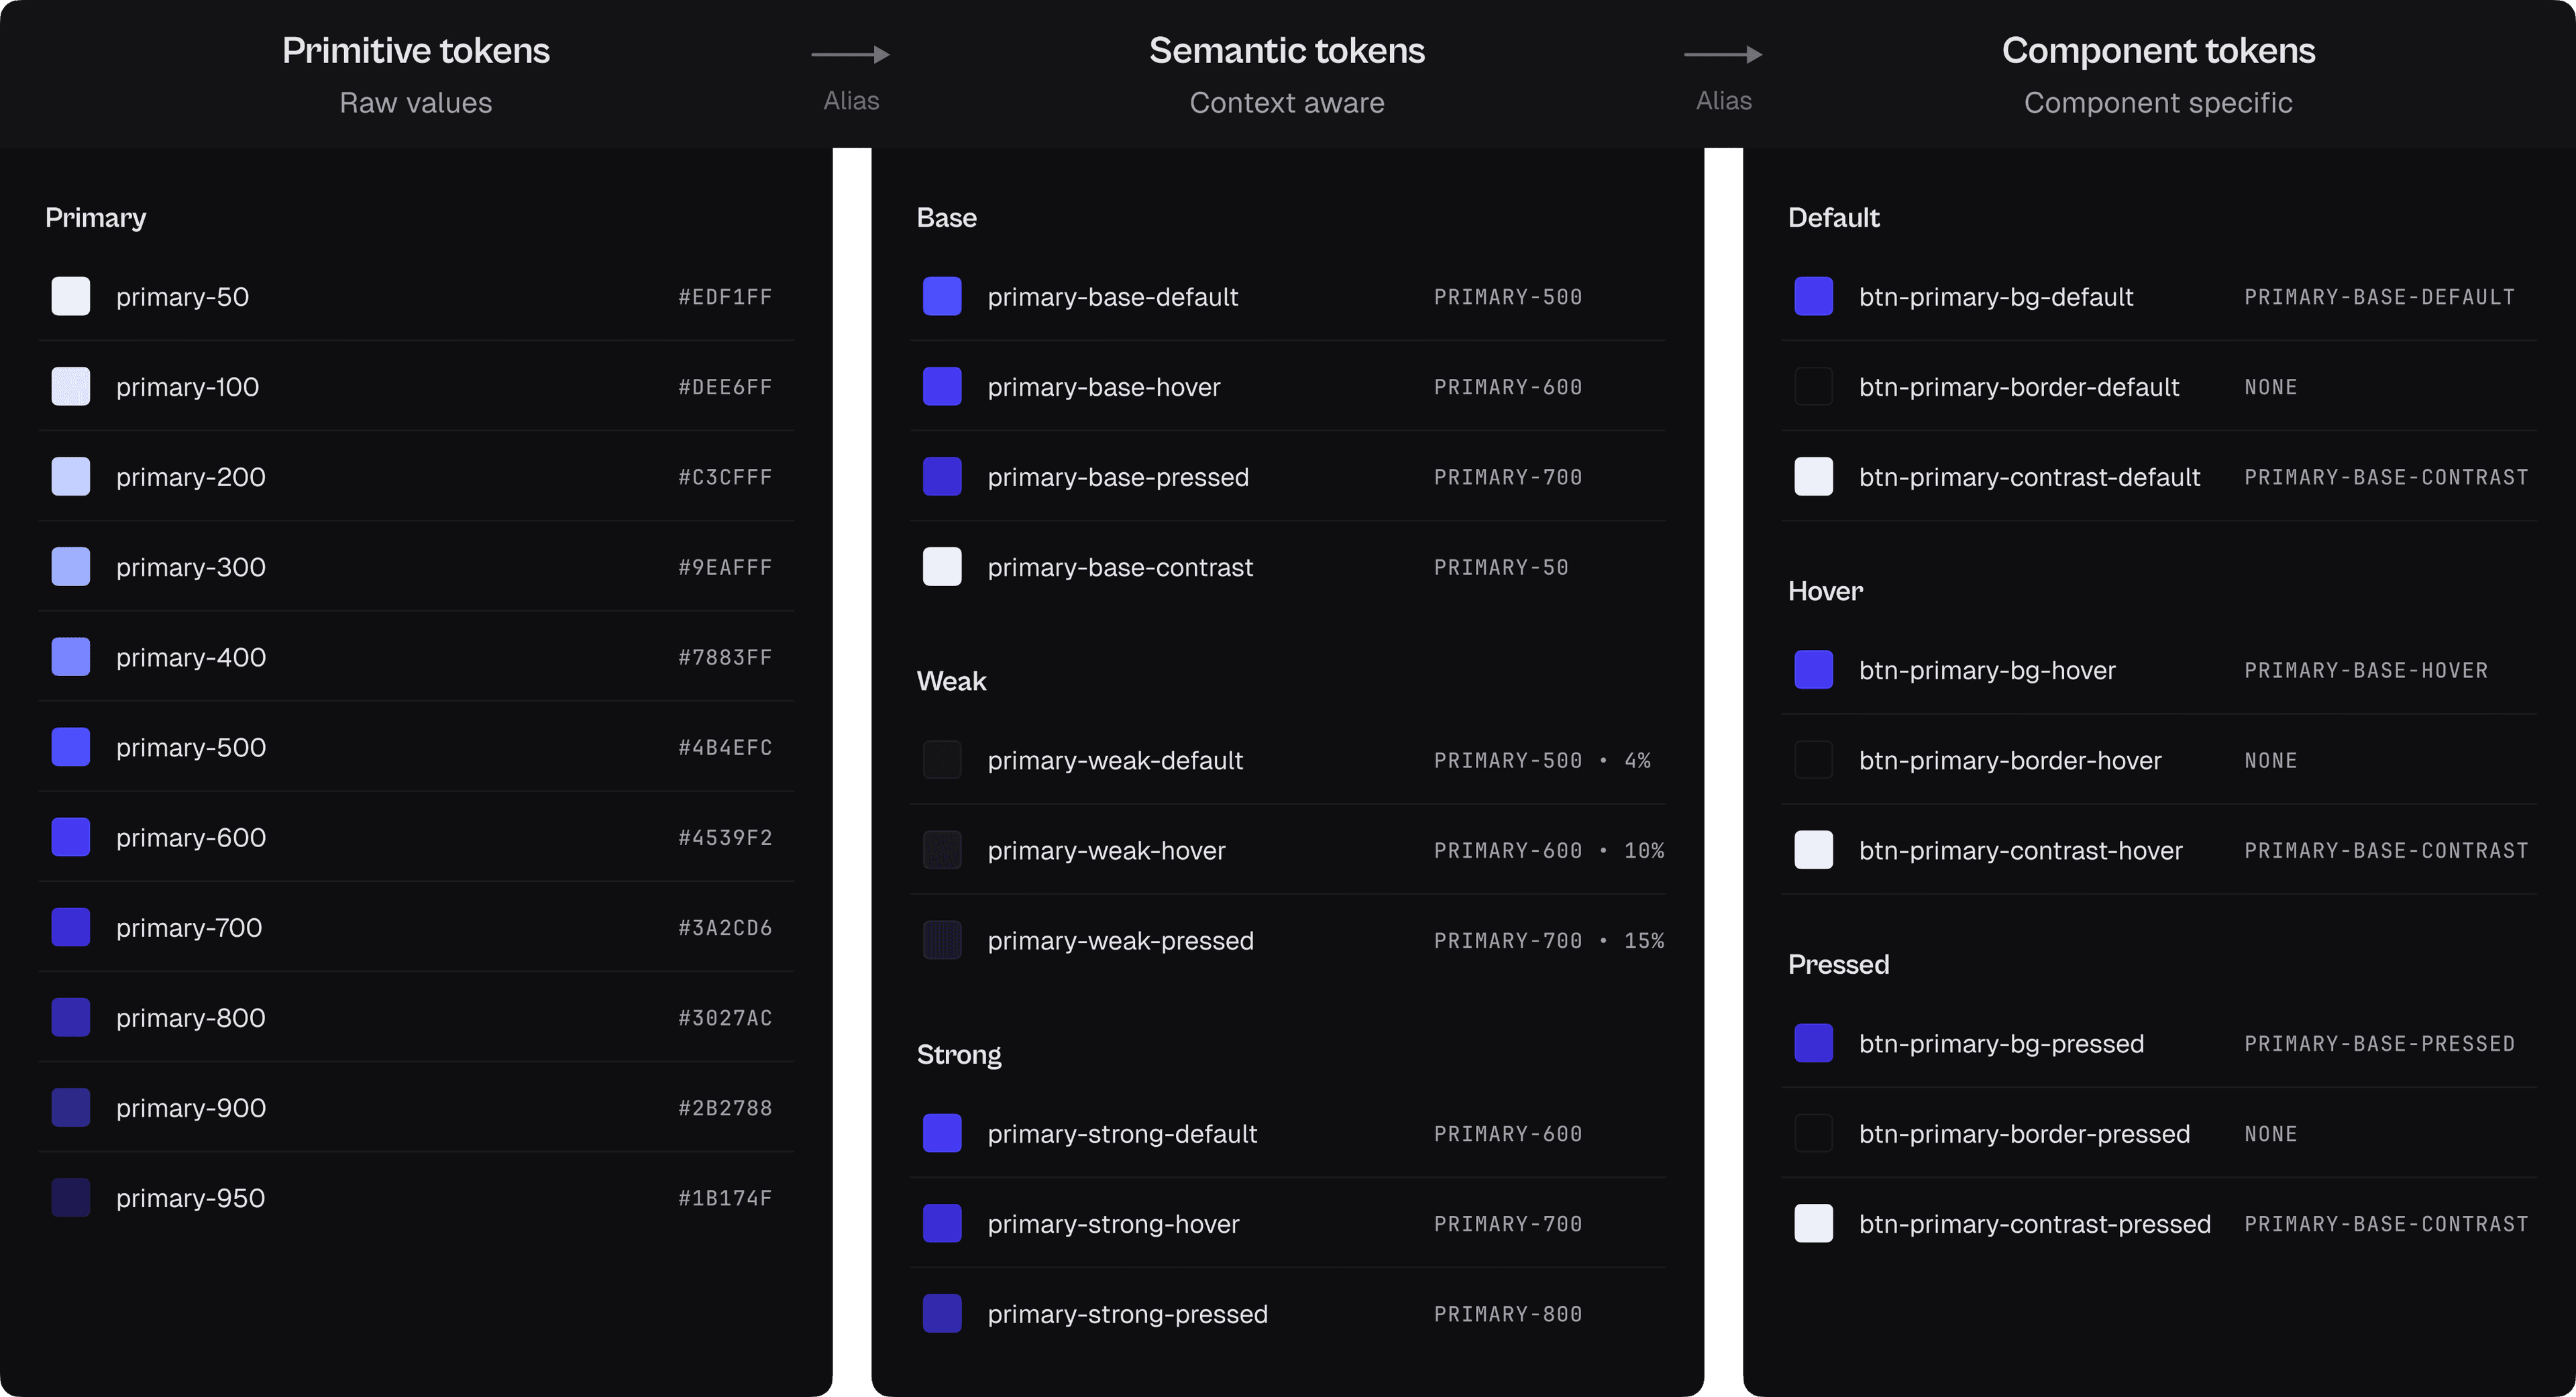This screenshot has width=2576, height=1397.
Task: Click the 'Hover' section heading
Action: pos(1825,591)
